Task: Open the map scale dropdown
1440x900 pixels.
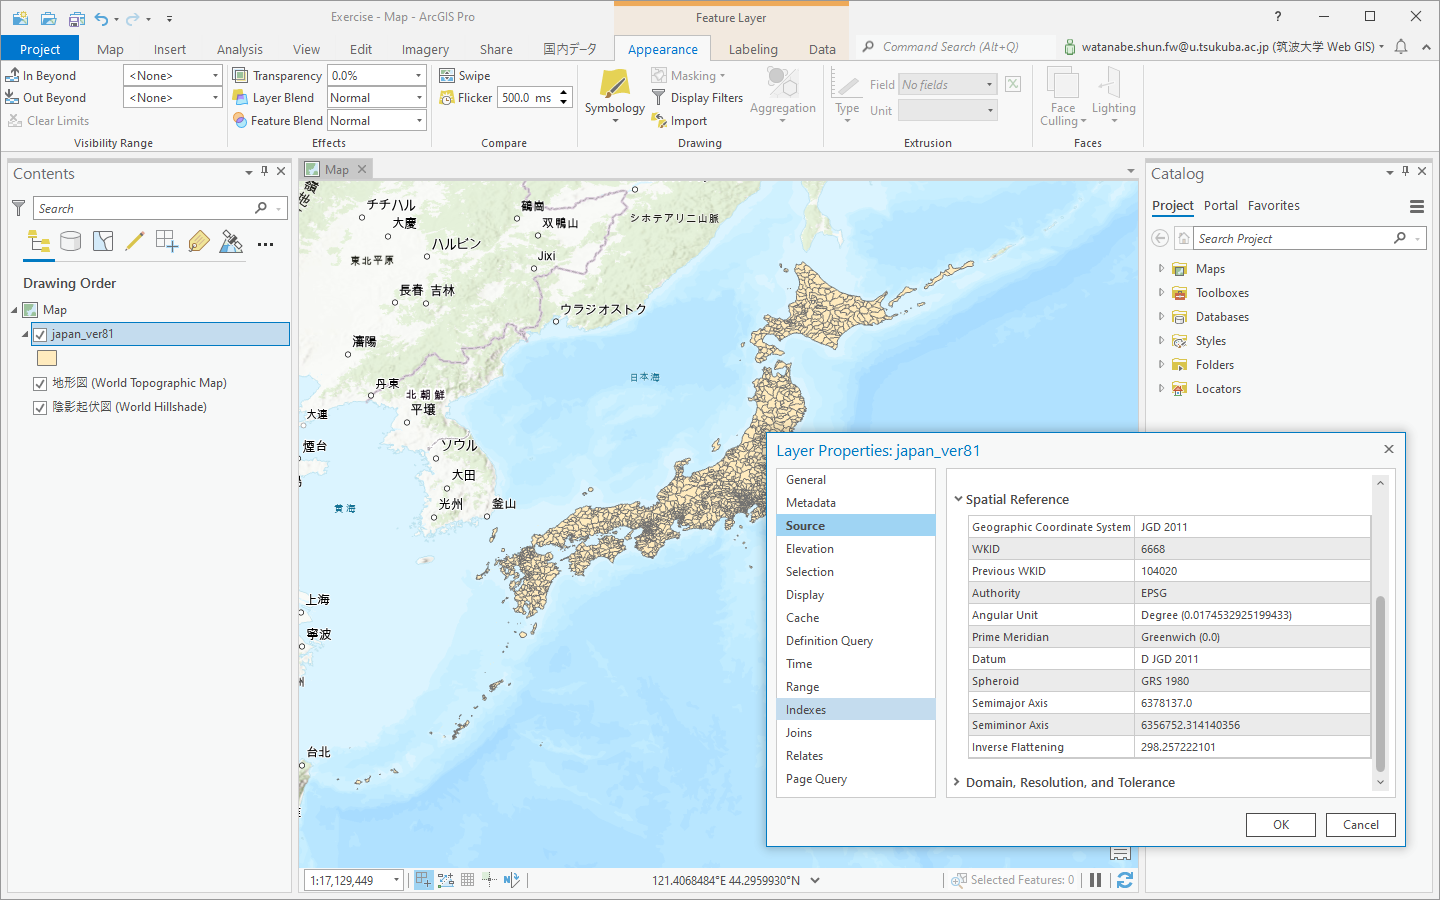Action: [x=396, y=880]
